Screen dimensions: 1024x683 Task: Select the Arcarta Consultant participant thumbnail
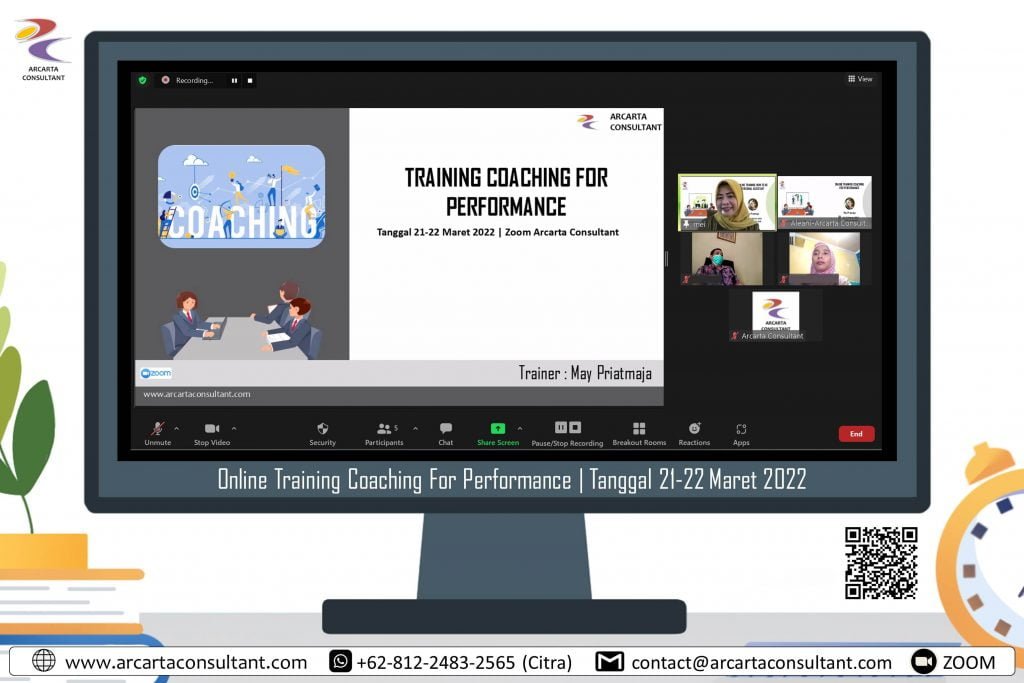coord(775,315)
